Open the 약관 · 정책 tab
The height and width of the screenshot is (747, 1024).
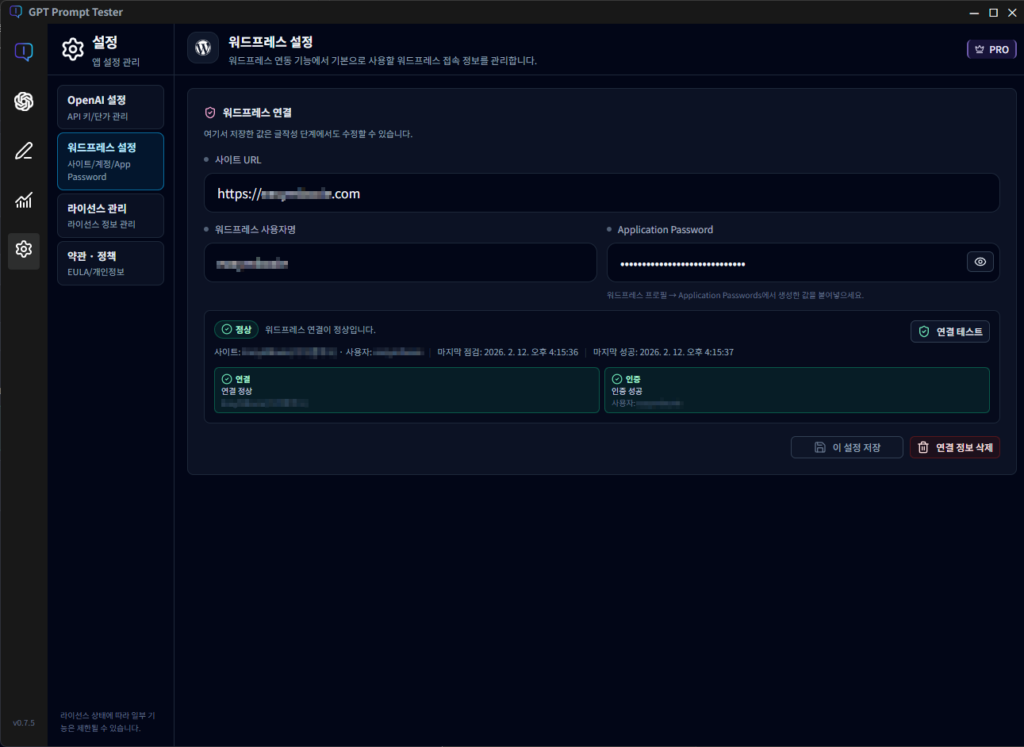pos(110,263)
